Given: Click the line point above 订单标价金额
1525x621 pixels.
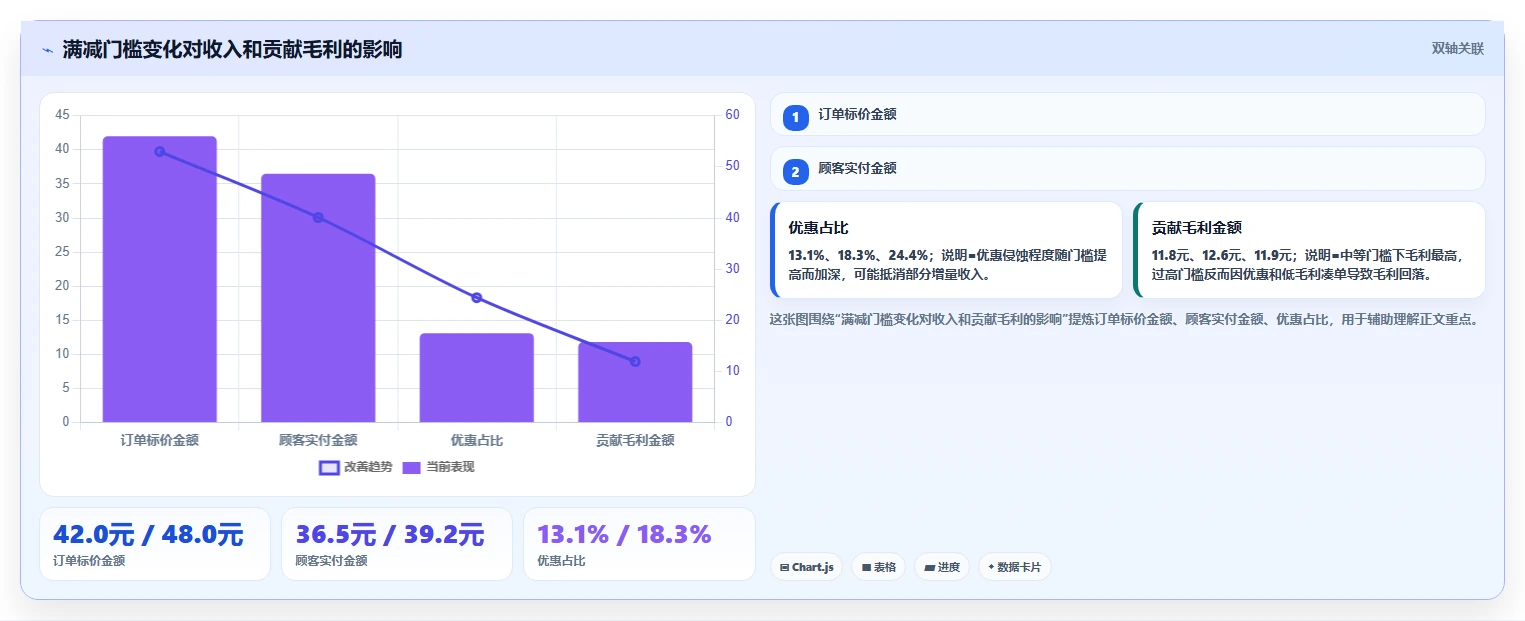Looking at the screenshot, I should (160, 151).
